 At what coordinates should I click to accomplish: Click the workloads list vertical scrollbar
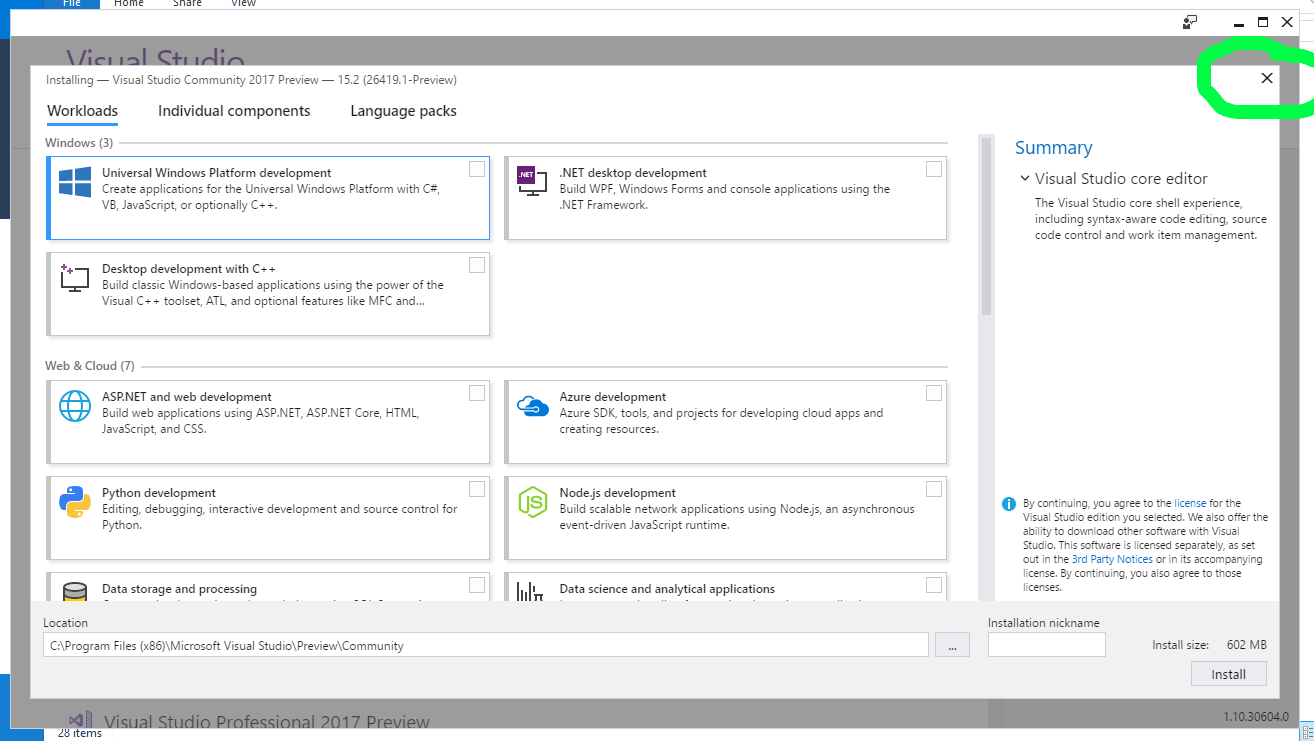pos(986,226)
